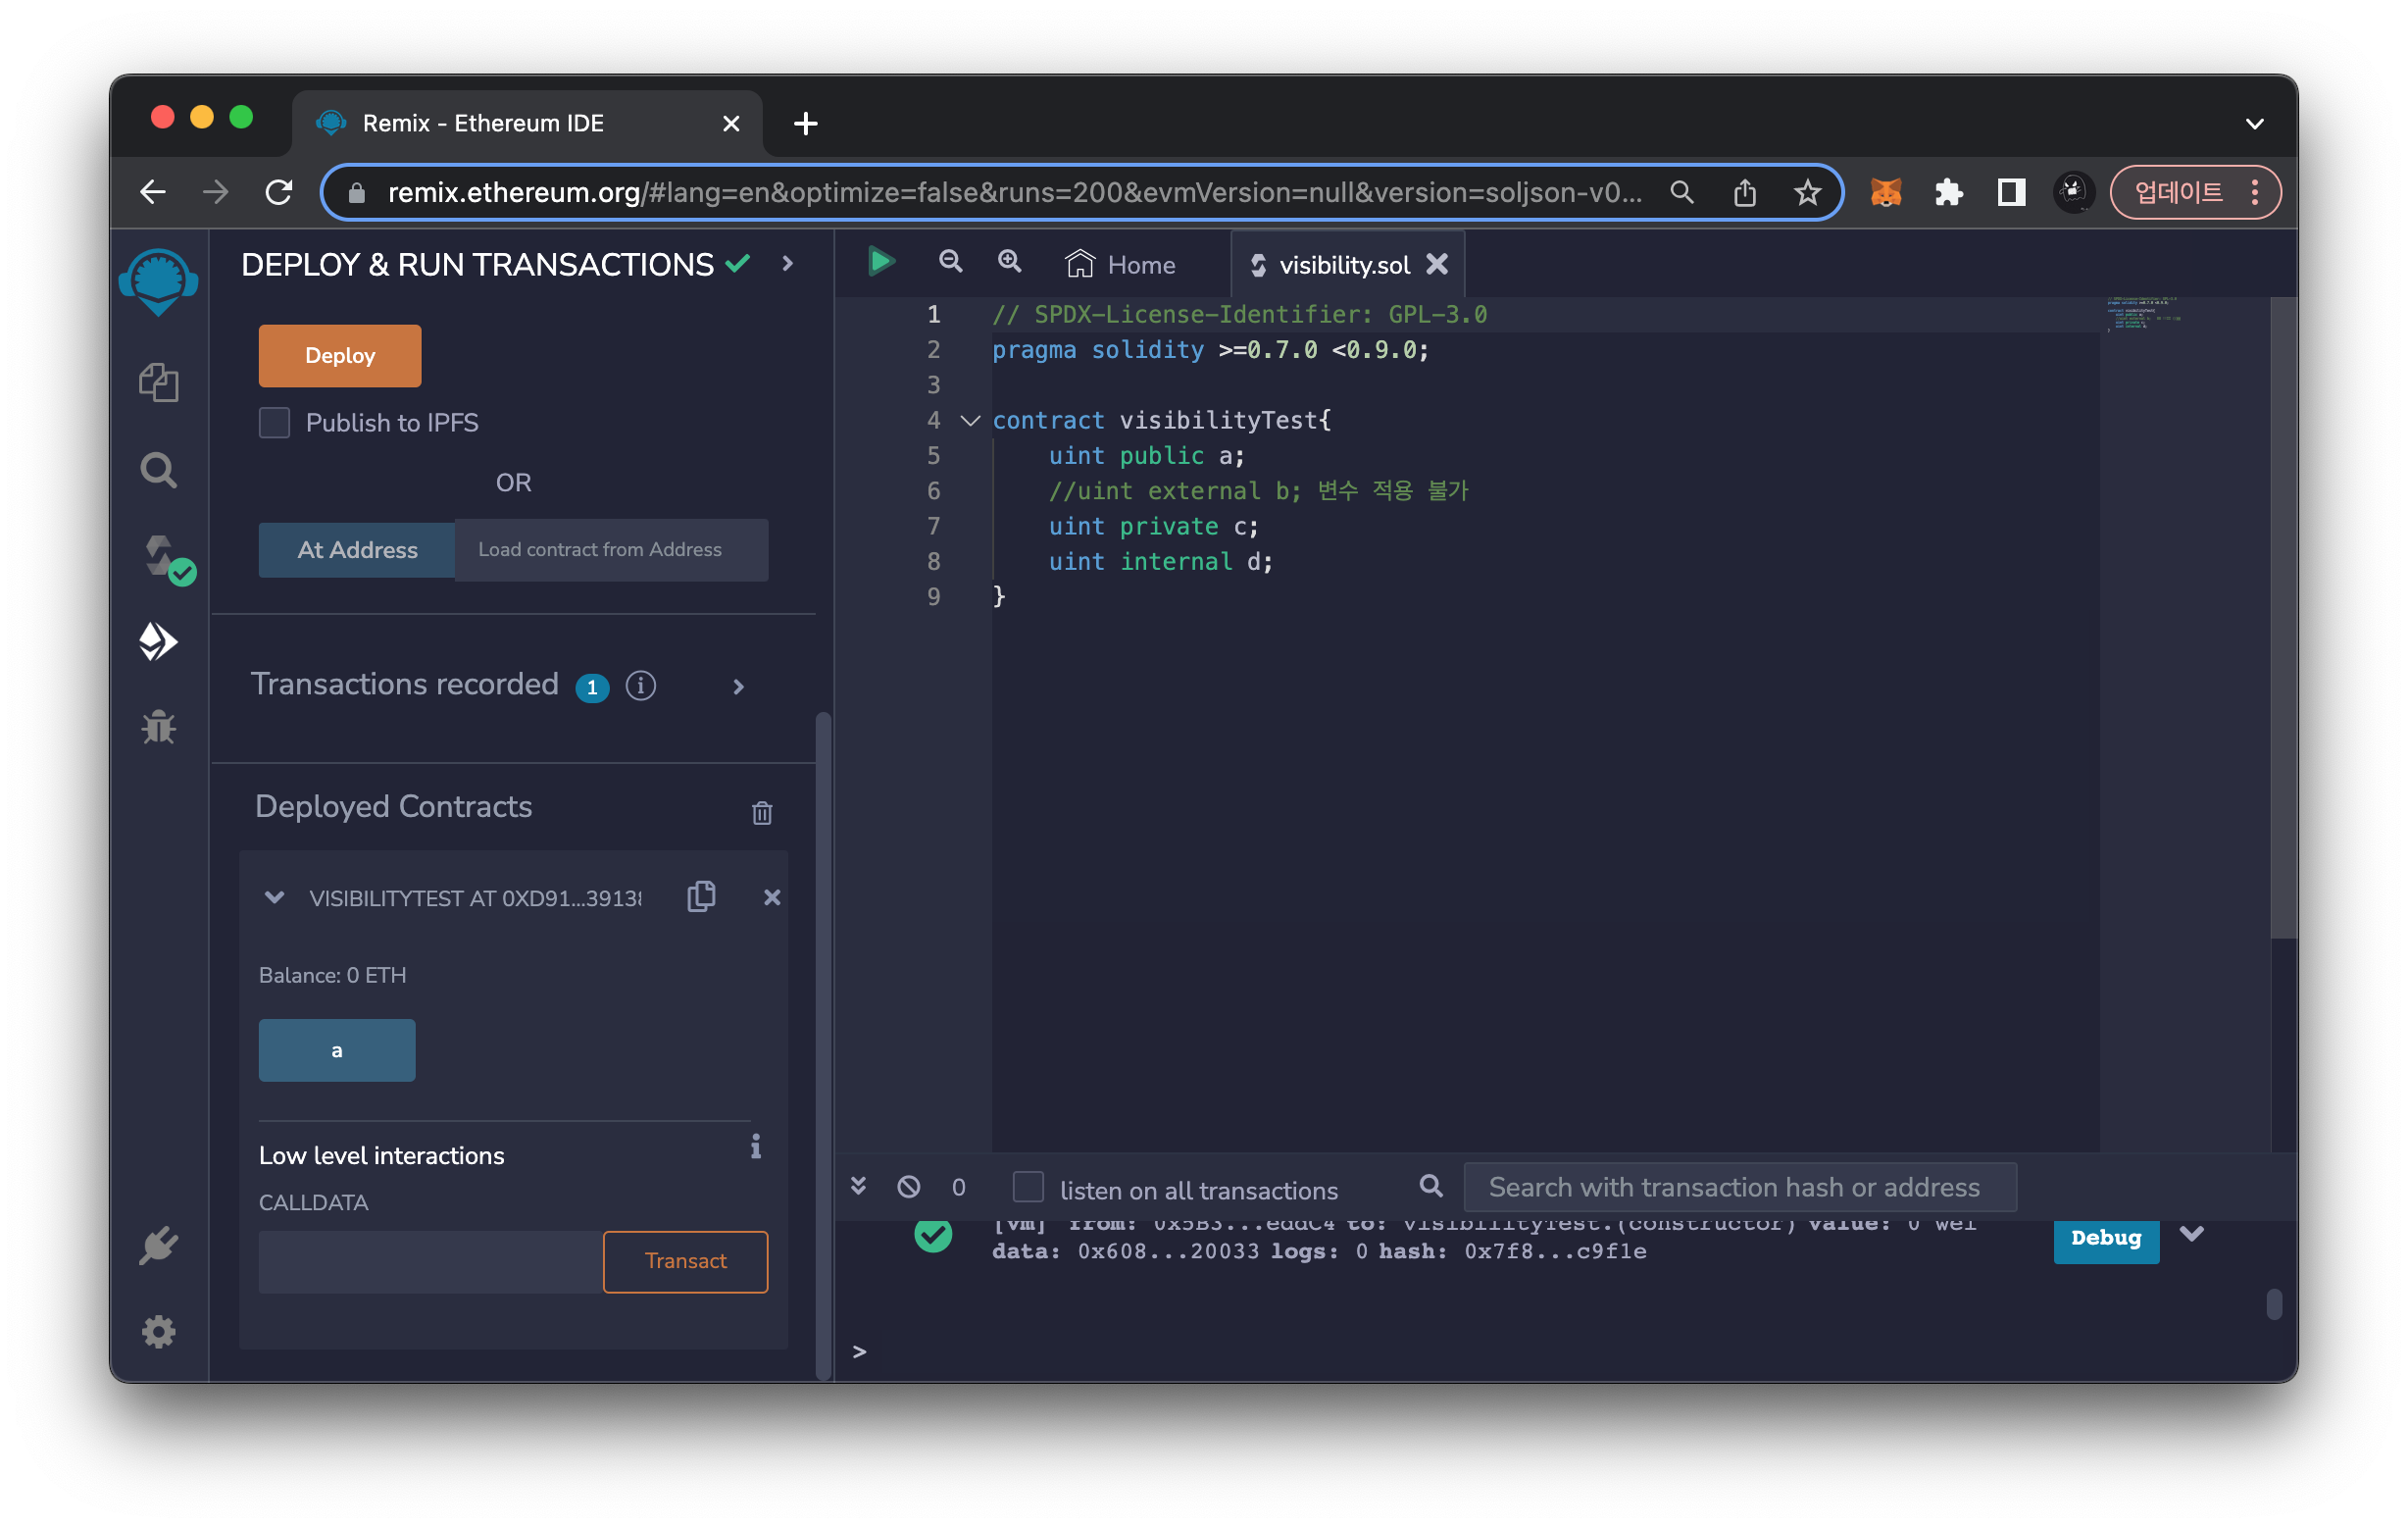Screen dimensions: 2408x1528
Task: Enable the Publish to IPFS checkbox
Action: [275, 422]
